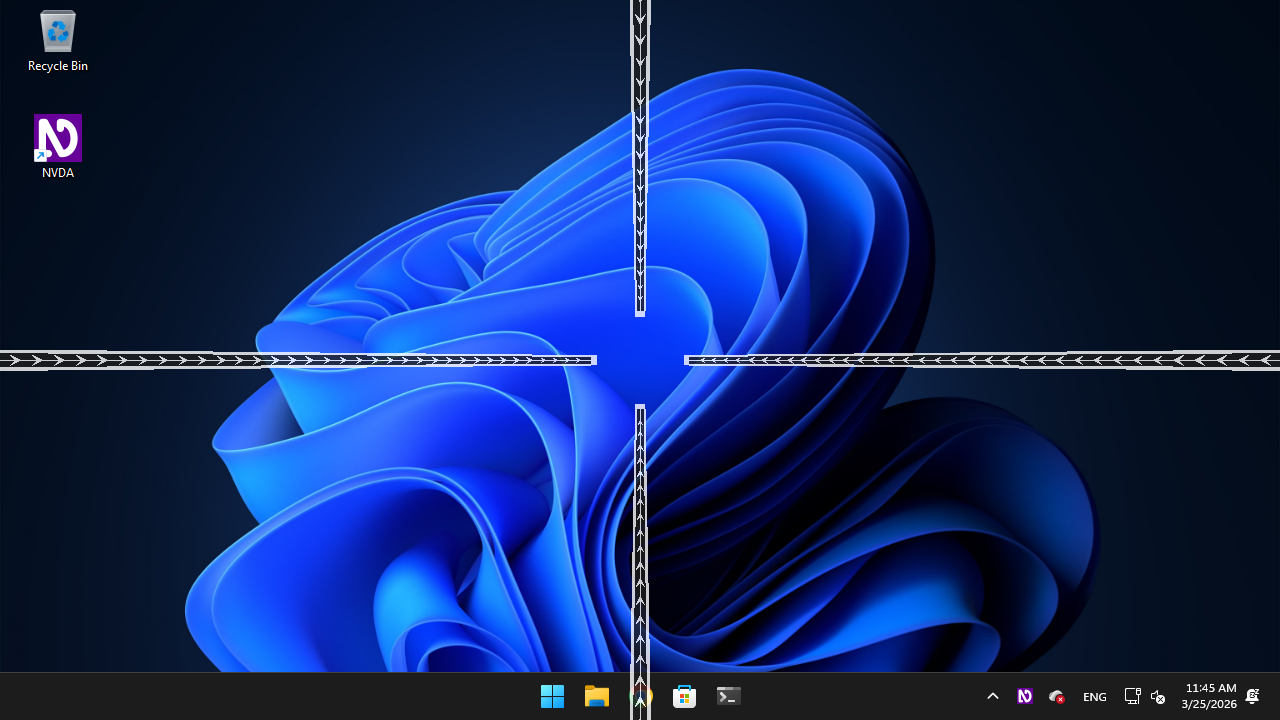This screenshot has height=720, width=1280.
Task: Open OneDrive from the system tray
Action: pos(1056,696)
